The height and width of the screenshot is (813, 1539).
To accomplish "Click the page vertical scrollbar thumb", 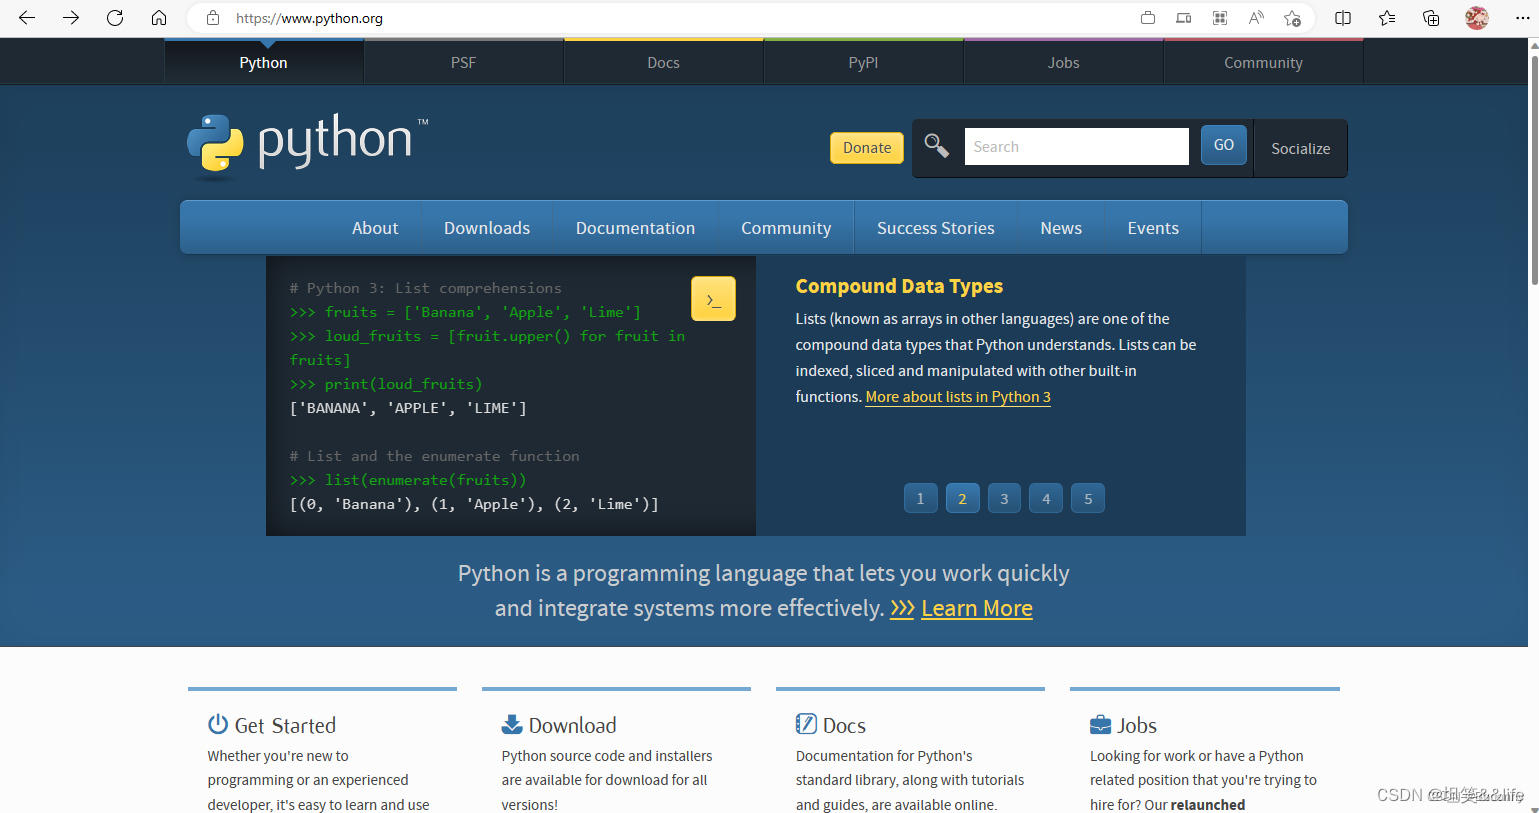I will point(1533,170).
